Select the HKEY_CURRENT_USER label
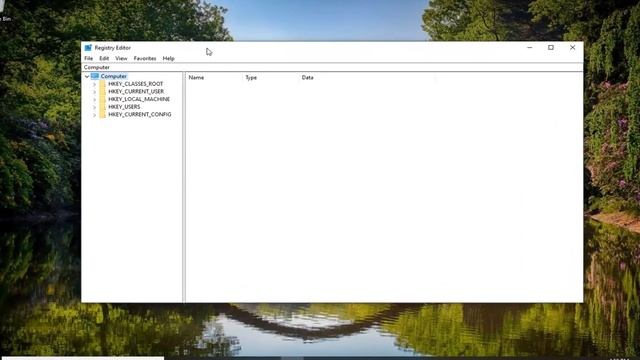The image size is (640, 360). (x=136, y=91)
